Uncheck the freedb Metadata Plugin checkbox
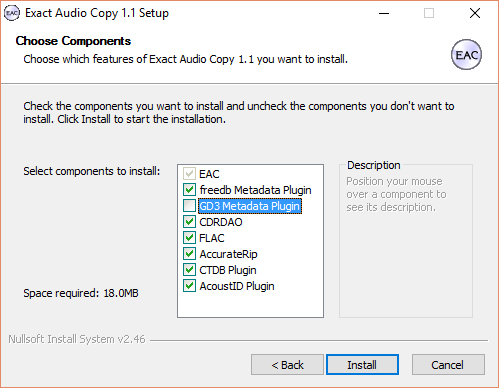499x388 pixels. (x=189, y=190)
